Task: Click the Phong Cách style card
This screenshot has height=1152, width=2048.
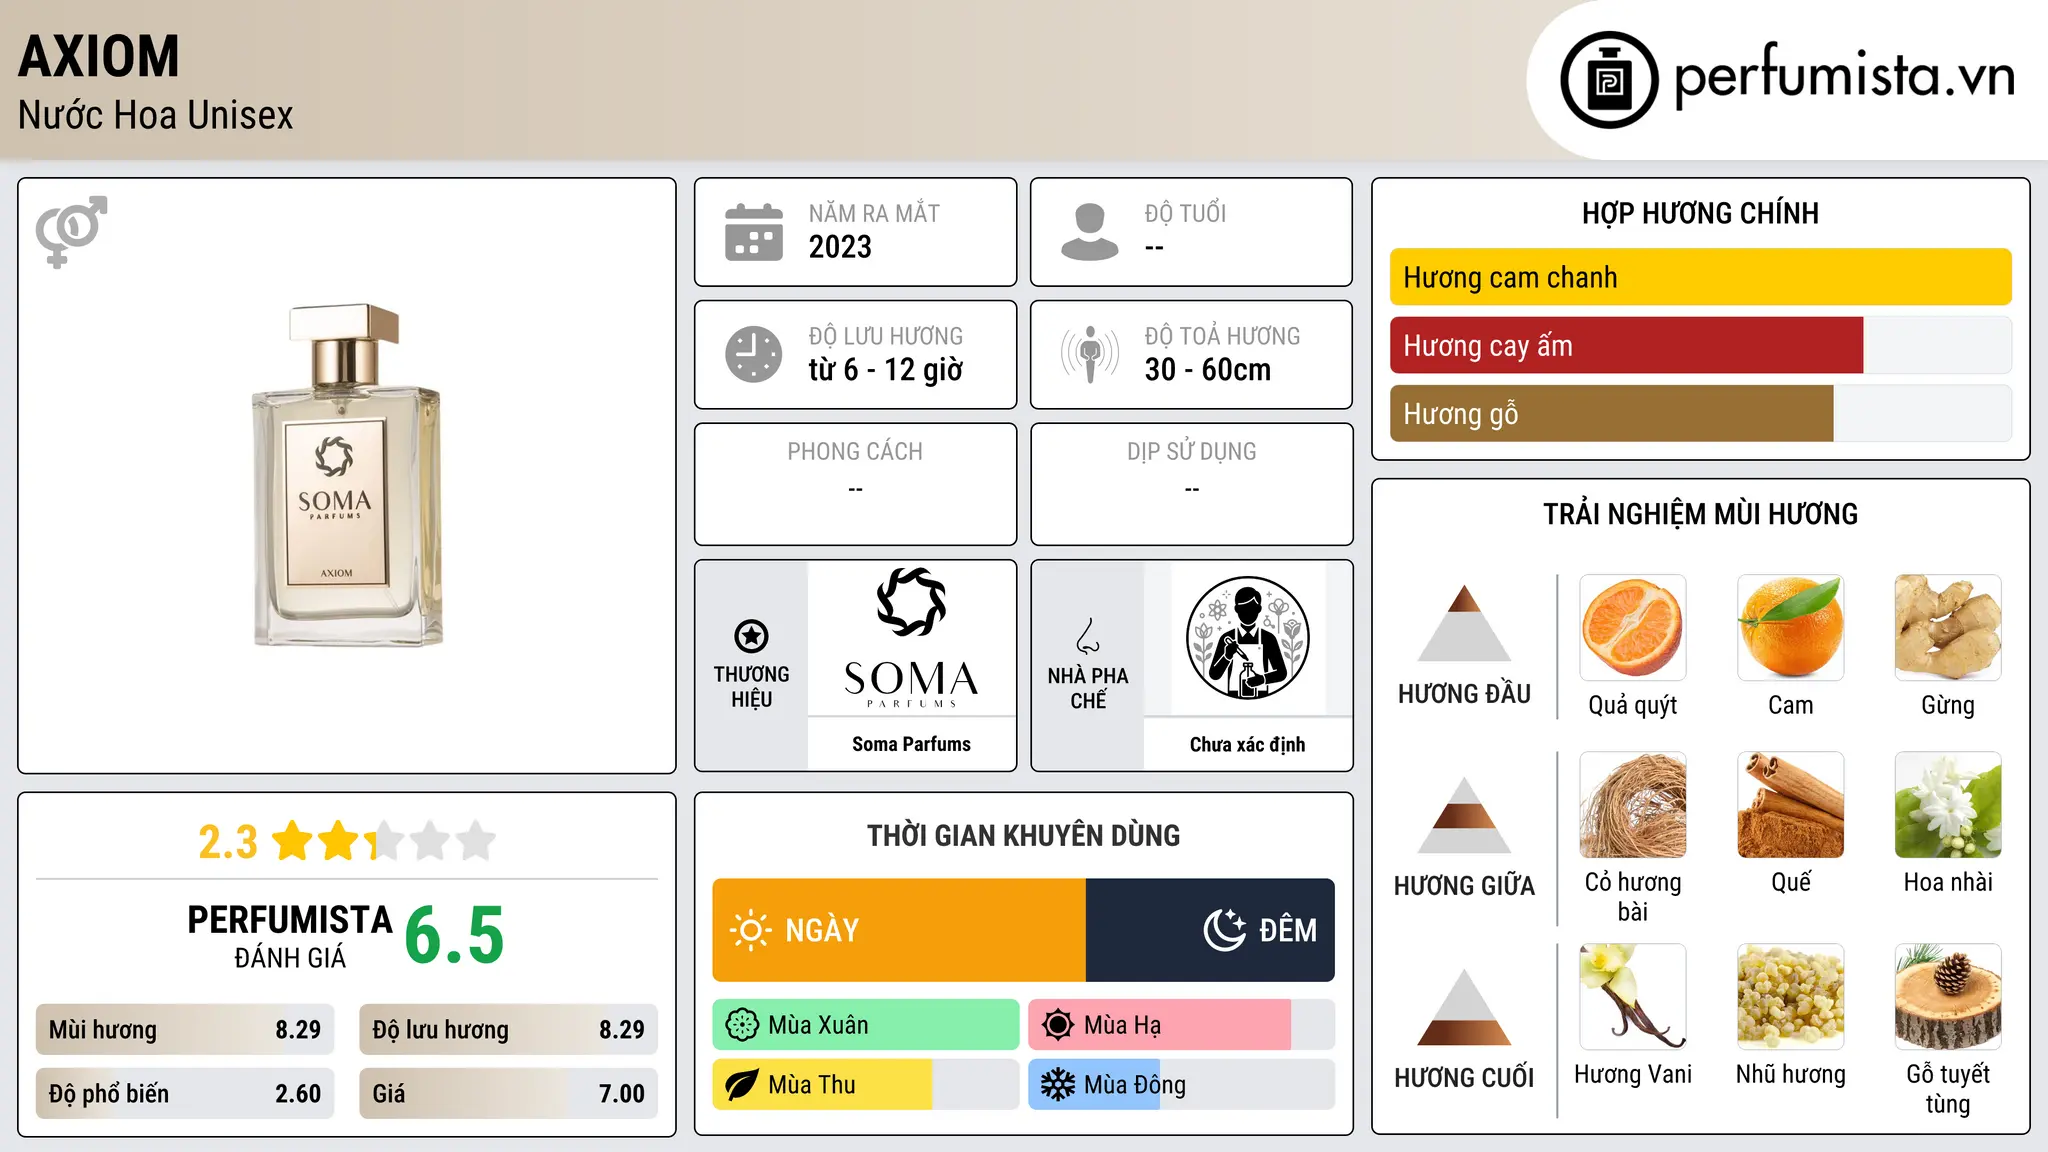Action: click(x=855, y=484)
